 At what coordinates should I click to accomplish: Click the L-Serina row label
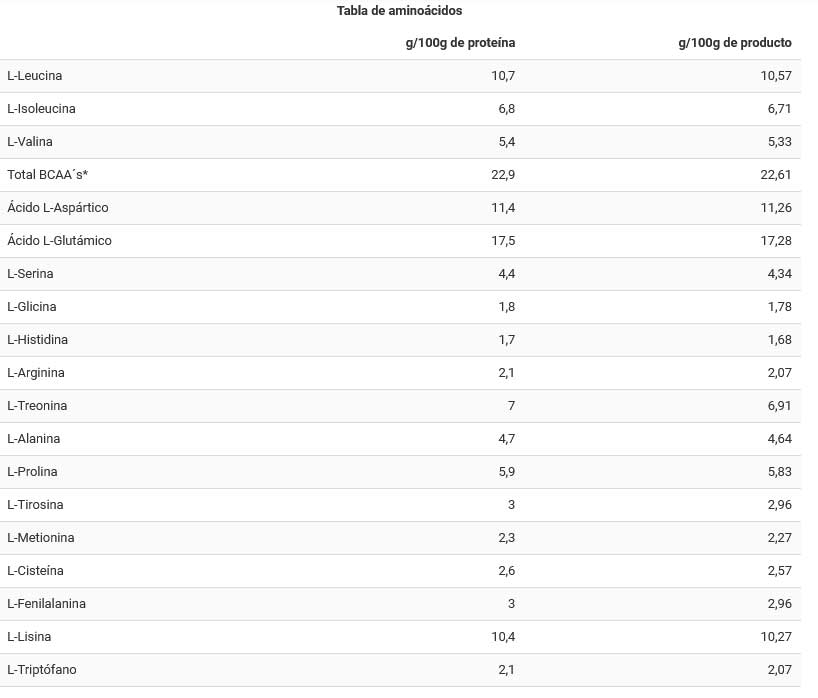(x=30, y=274)
